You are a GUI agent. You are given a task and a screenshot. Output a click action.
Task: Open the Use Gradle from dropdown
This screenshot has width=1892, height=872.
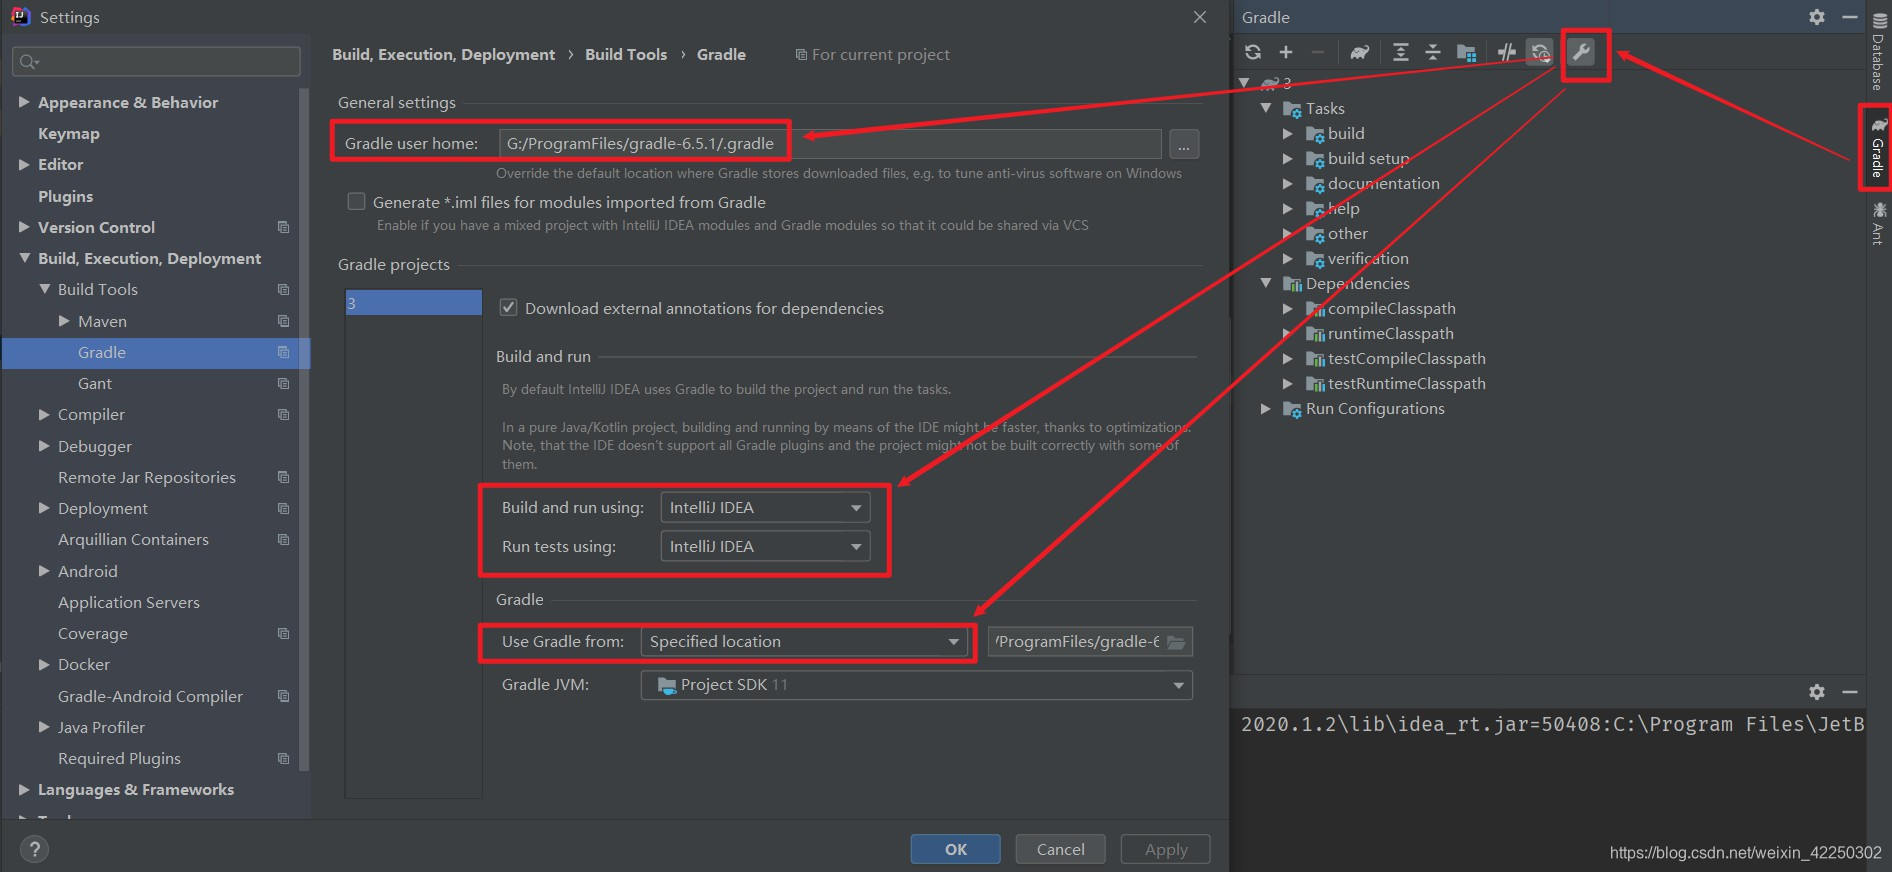[804, 642]
